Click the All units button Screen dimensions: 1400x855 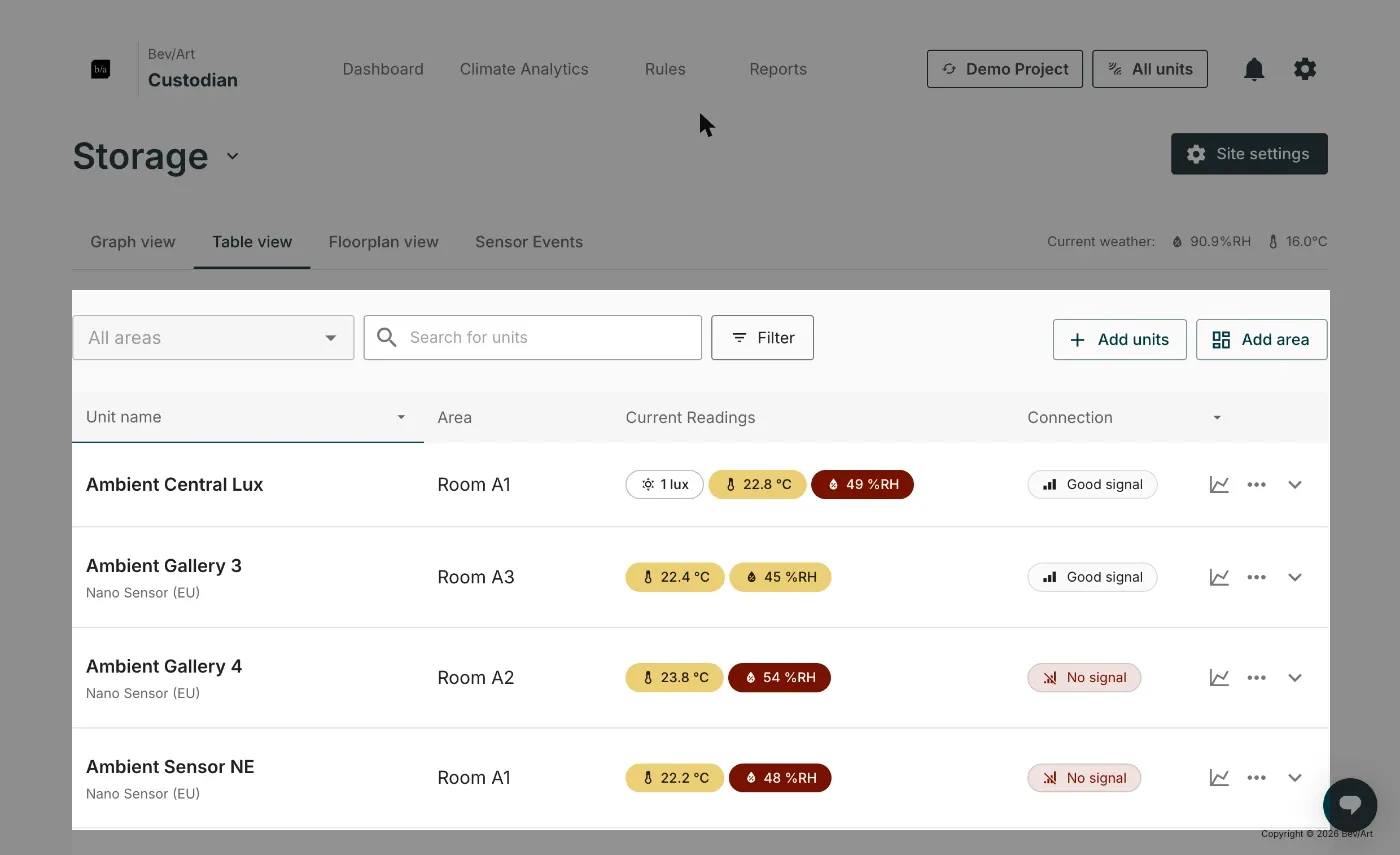pyautogui.click(x=1150, y=69)
